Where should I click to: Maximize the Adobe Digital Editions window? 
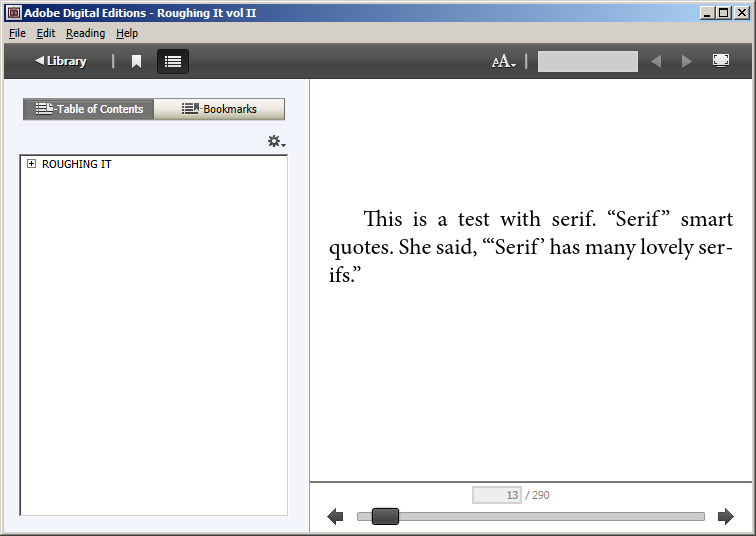[x=724, y=13]
